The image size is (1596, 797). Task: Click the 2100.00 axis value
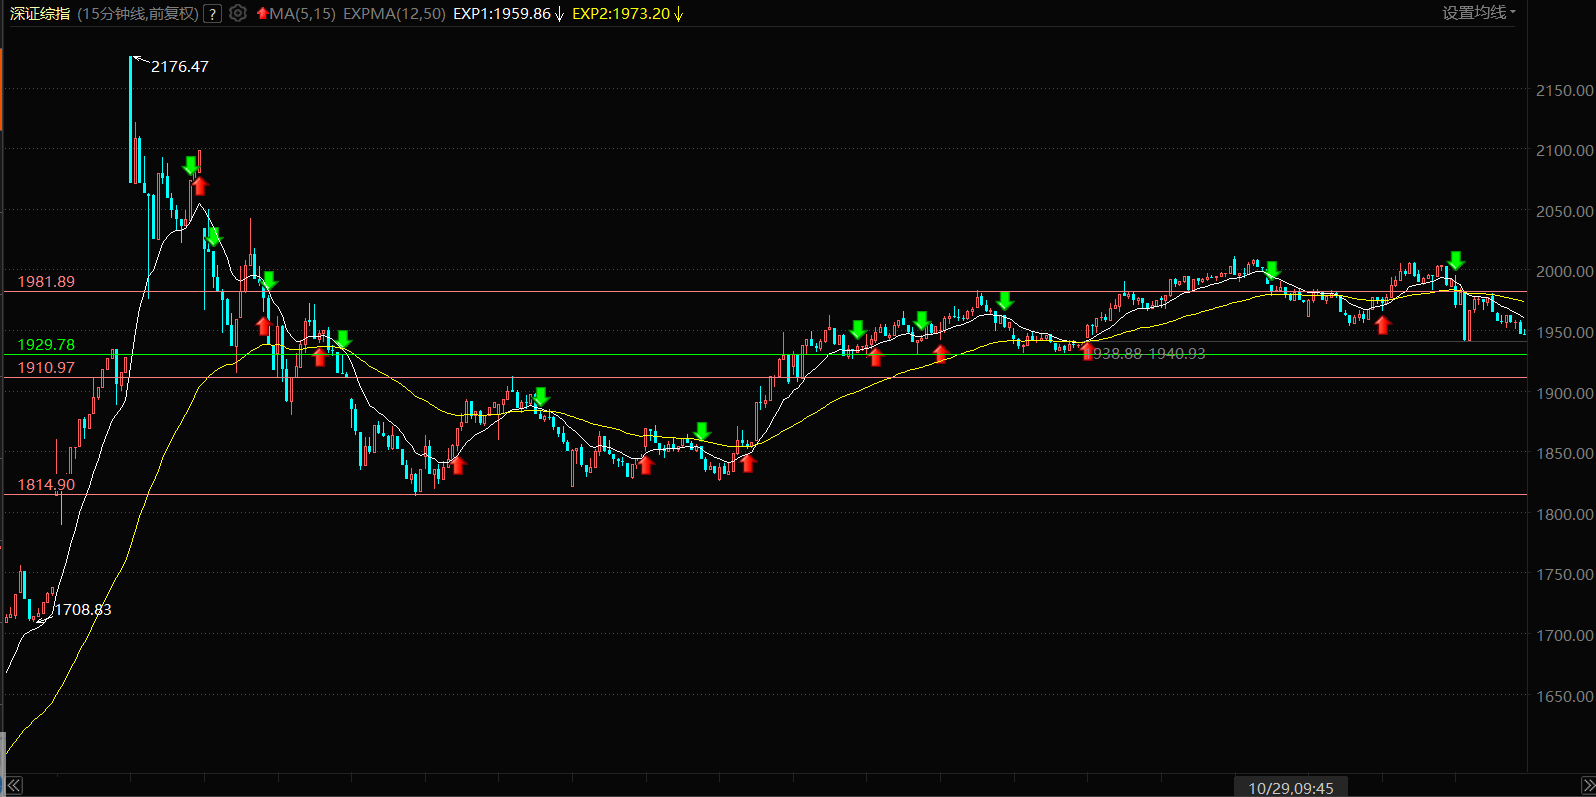coord(1564,150)
